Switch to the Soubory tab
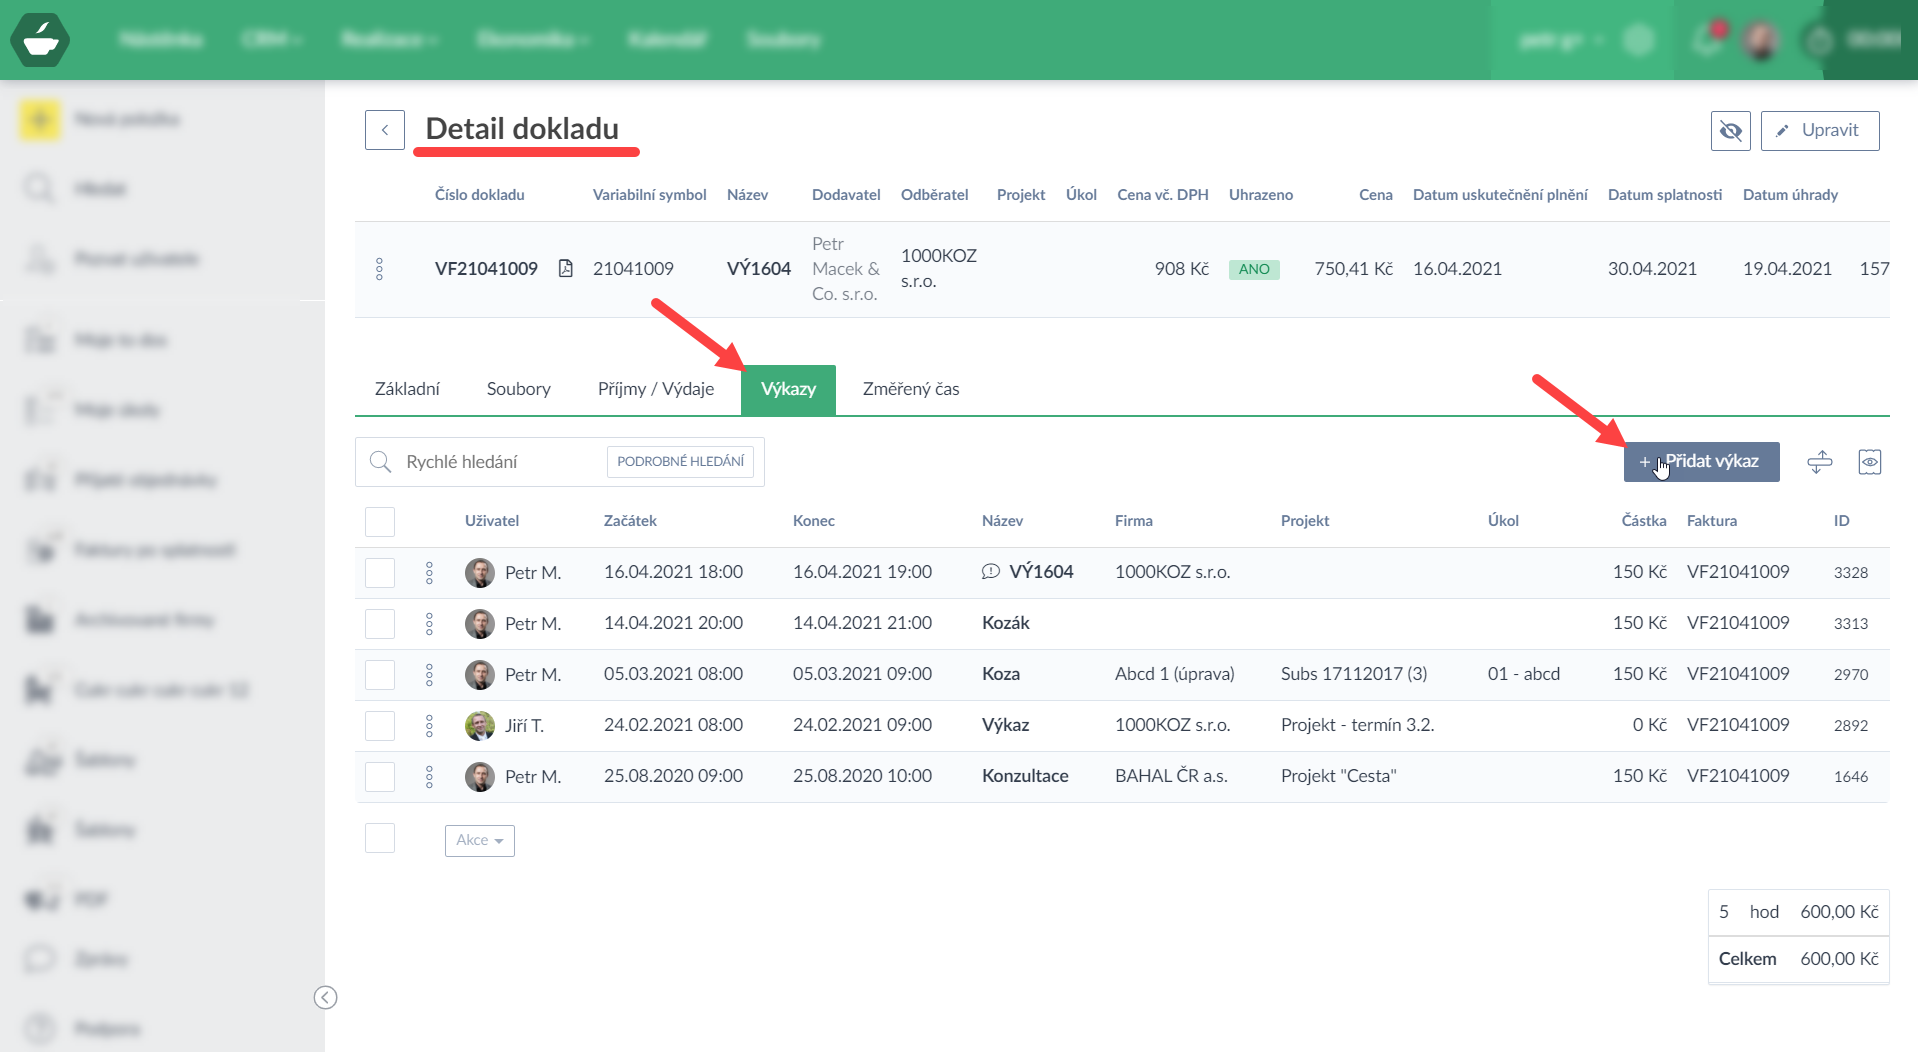Viewport: 1918px width, 1052px height. point(518,389)
